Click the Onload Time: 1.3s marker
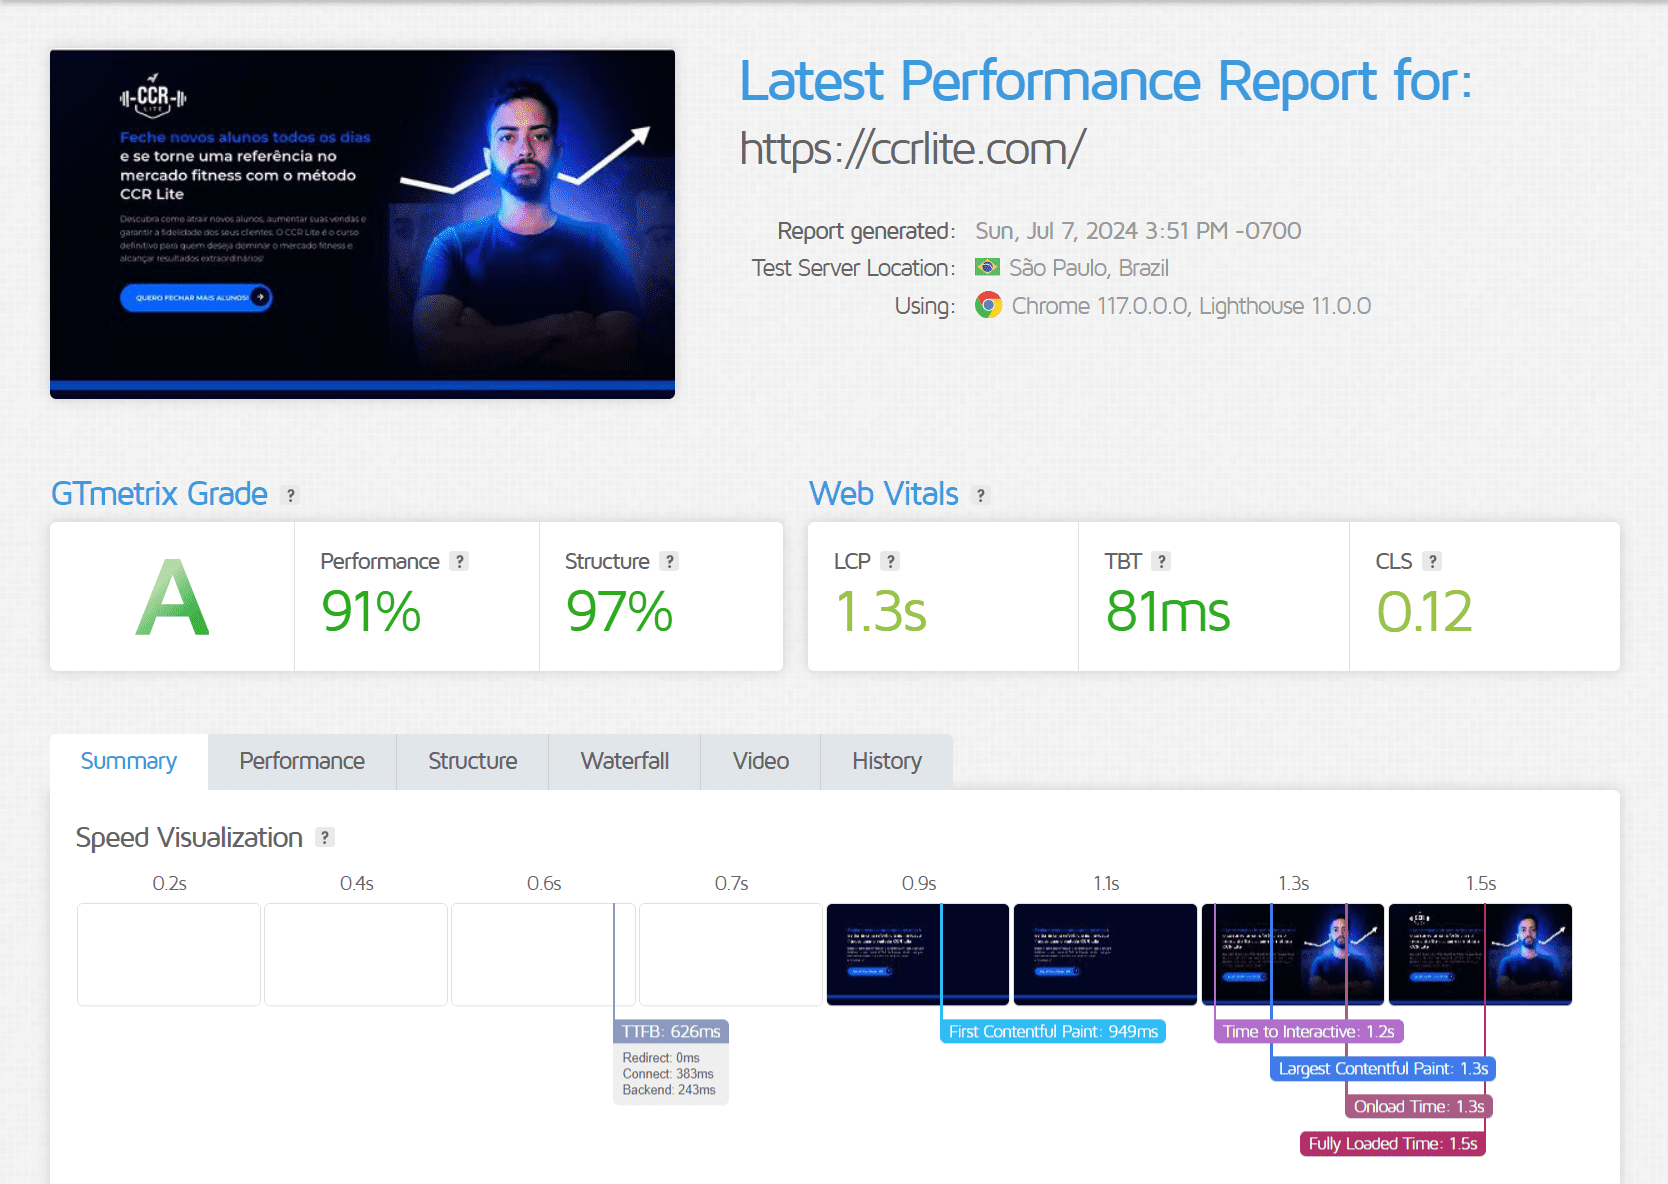 pyautogui.click(x=1419, y=1106)
